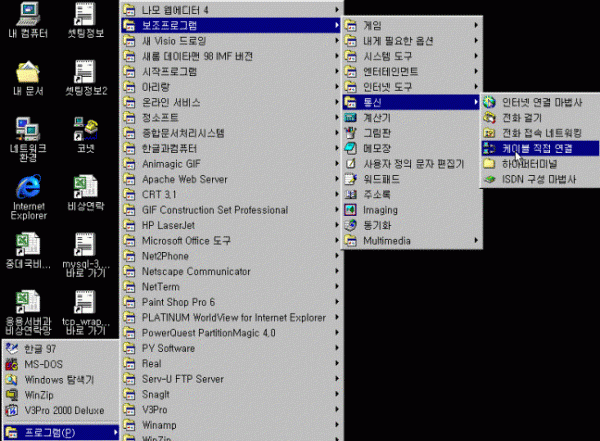Select 하이퍼터미널 menu entry
The height and width of the screenshot is (441, 600).
point(540,164)
